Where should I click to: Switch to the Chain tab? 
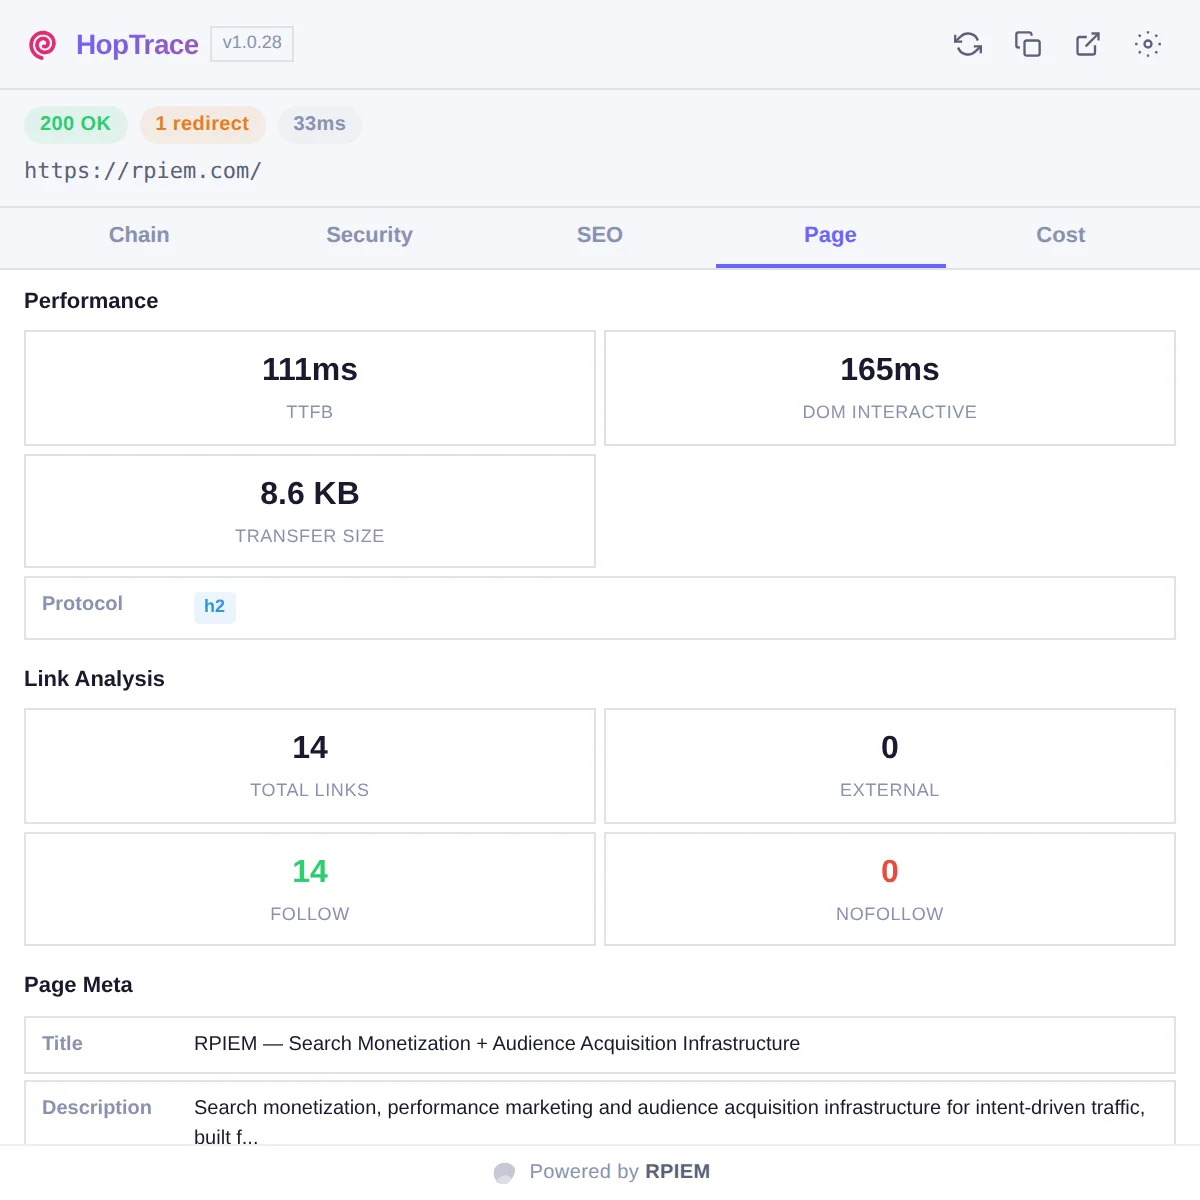point(139,235)
